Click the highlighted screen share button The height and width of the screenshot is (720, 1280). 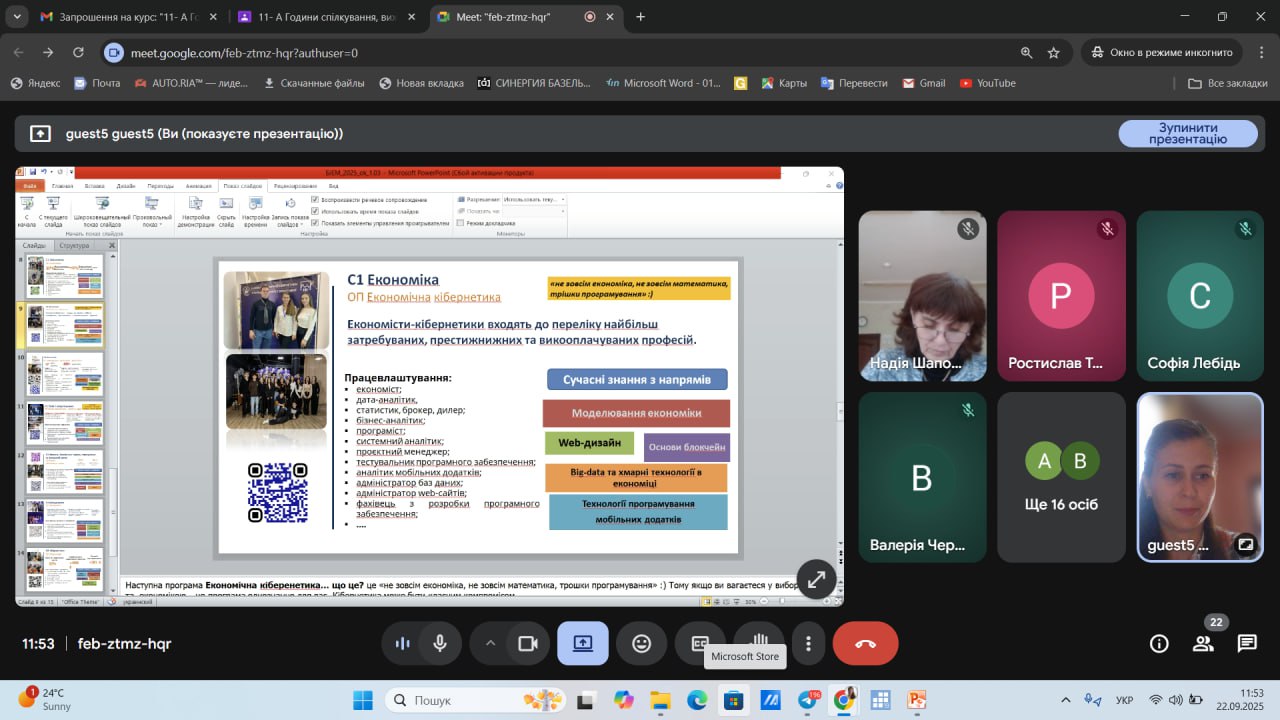583,644
